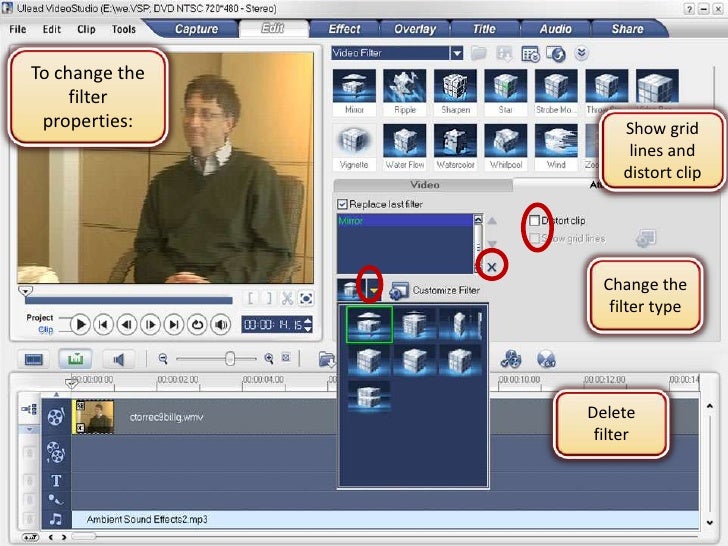728x546 pixels.
Task: Jump to the end of the clip
Action: 174,324
